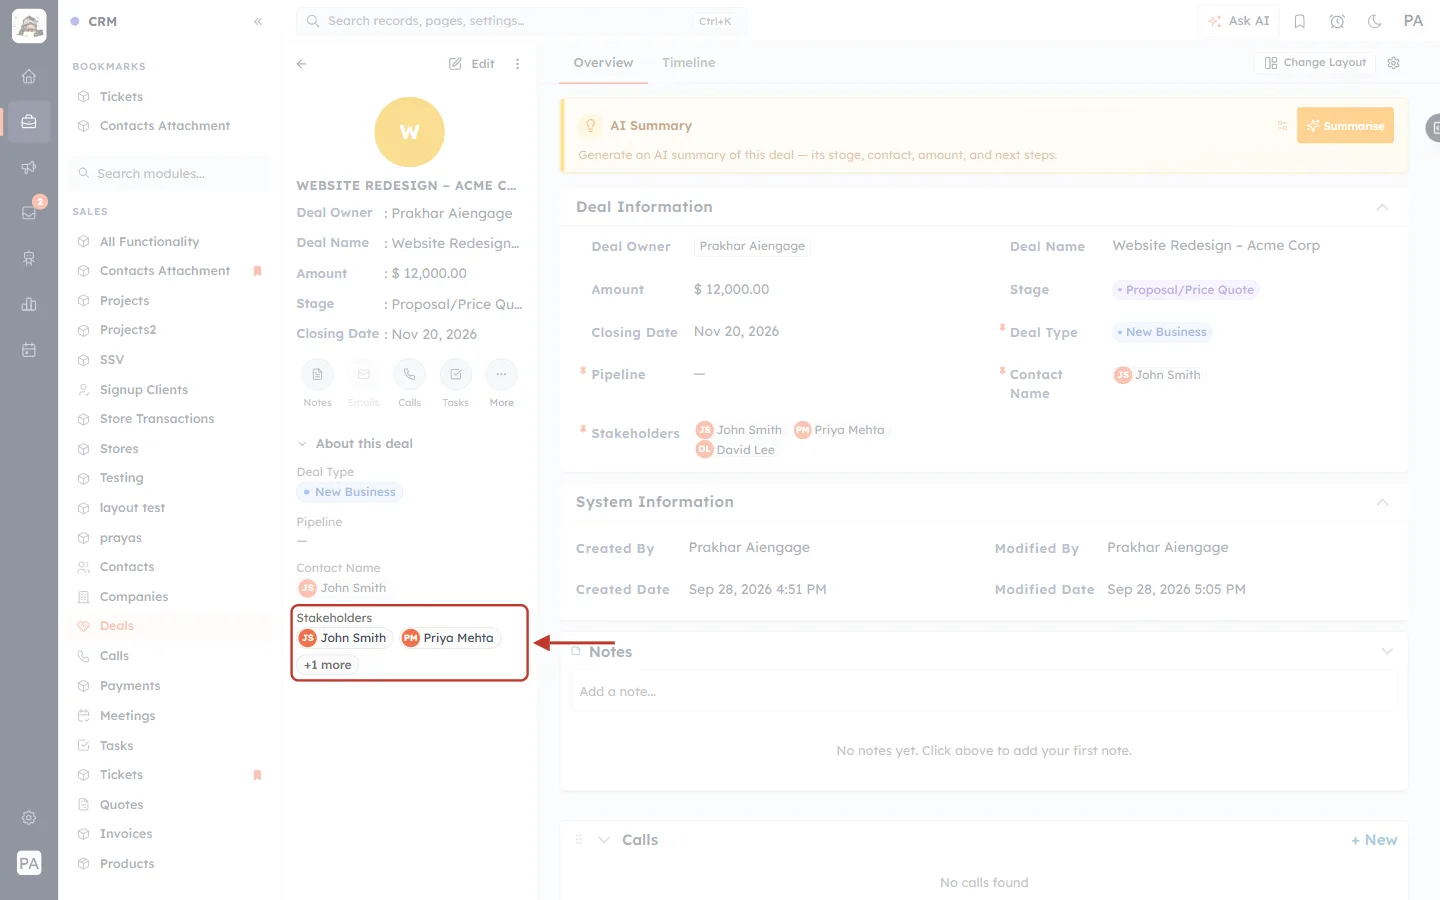
Task: Collapse the About this deal group
Action: click(302, 444)
